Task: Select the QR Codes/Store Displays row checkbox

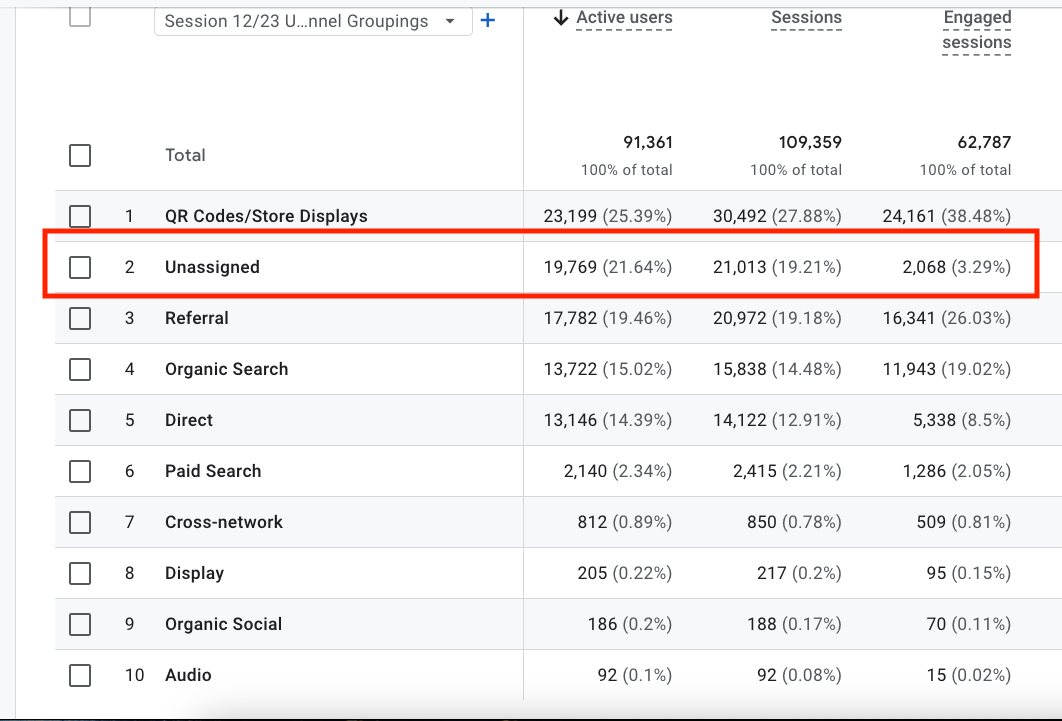Action: (80, 216)
